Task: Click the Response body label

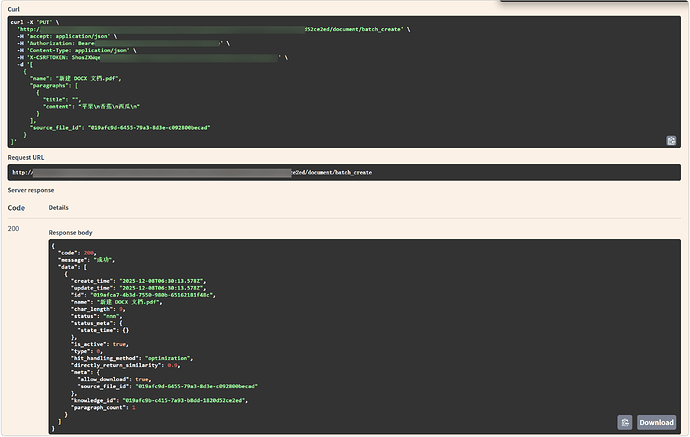Action: point(69,232)
